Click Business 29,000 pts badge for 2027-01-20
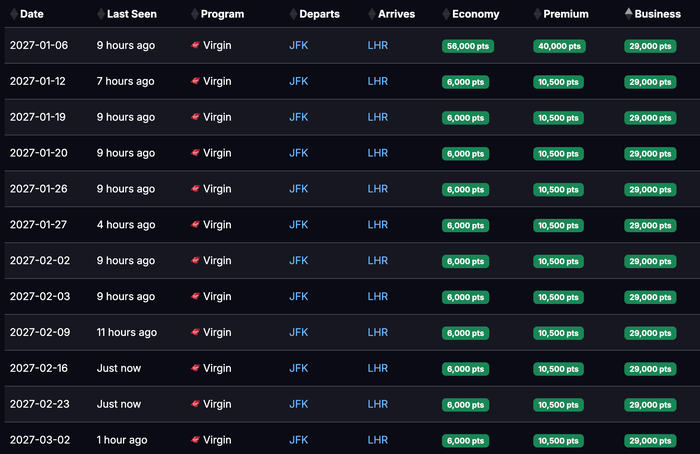The width and height of the screenshot is (700, 454). [650, 154]
